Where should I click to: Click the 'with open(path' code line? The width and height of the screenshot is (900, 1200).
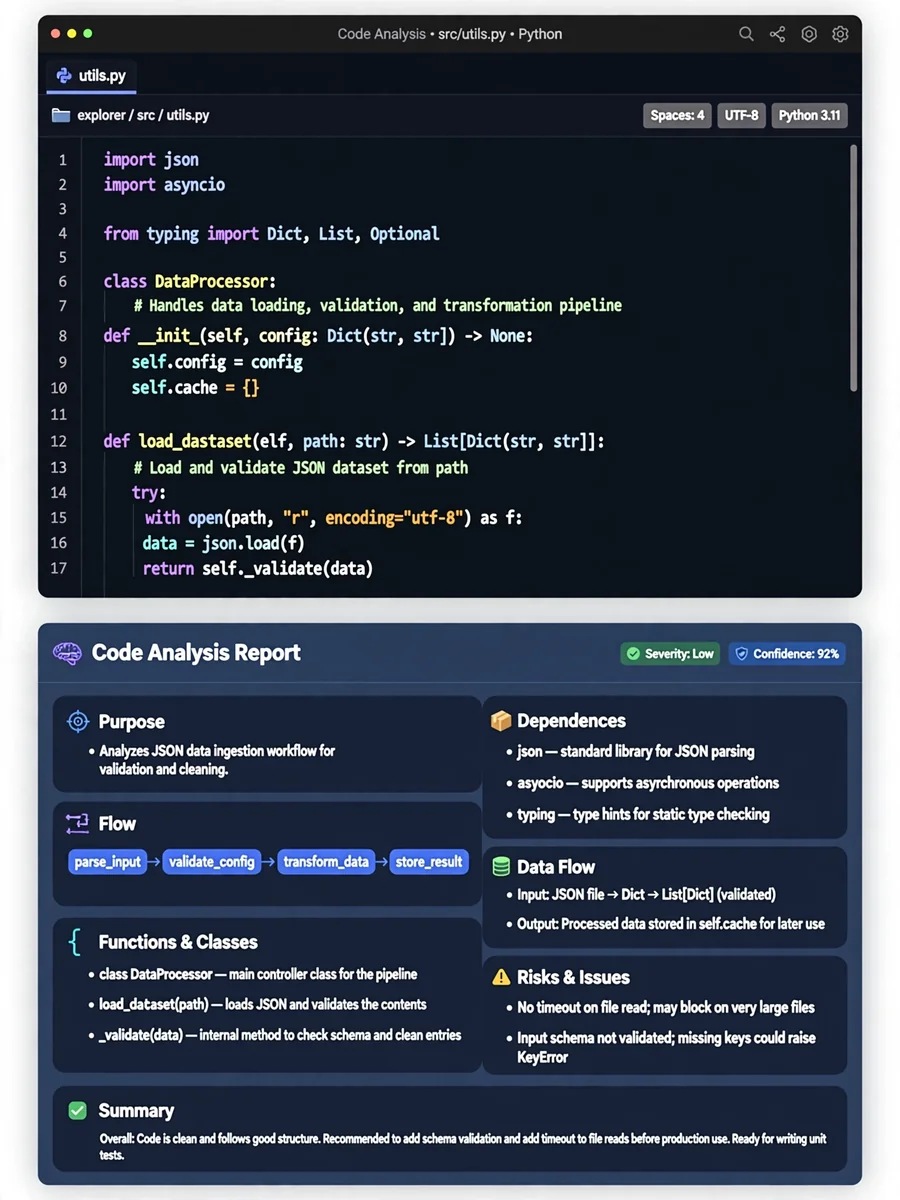tap(333, 517)
